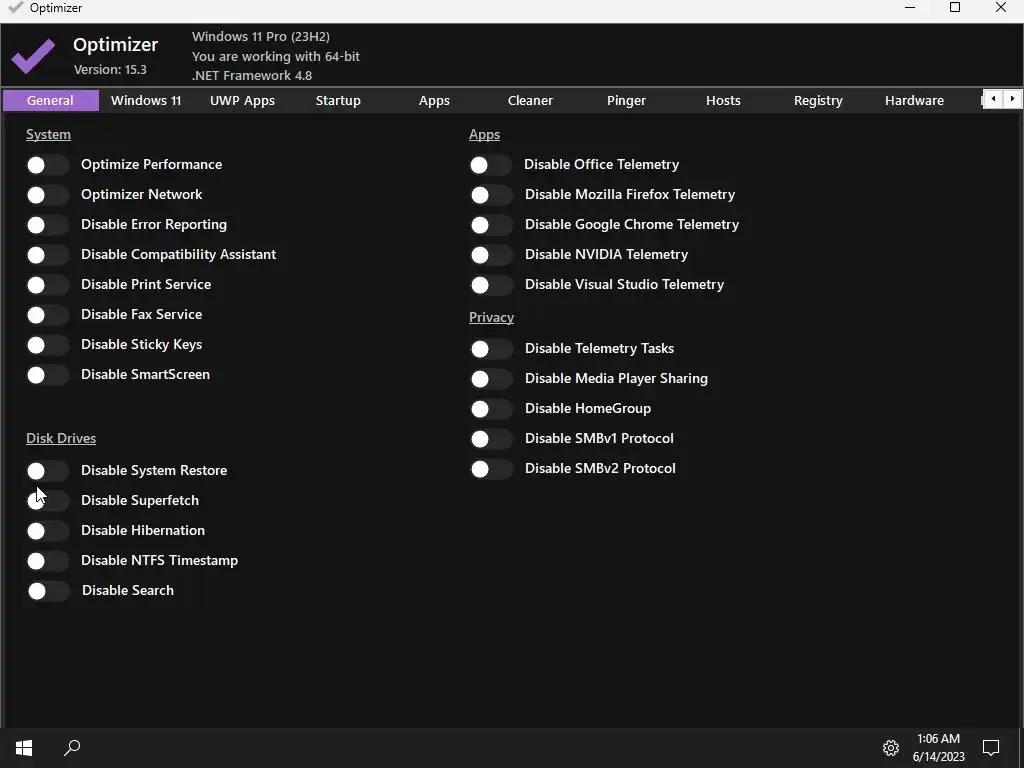Screen dimensions: 1024x768
Task: Switch to the Hosts tab
Action: 723,101
